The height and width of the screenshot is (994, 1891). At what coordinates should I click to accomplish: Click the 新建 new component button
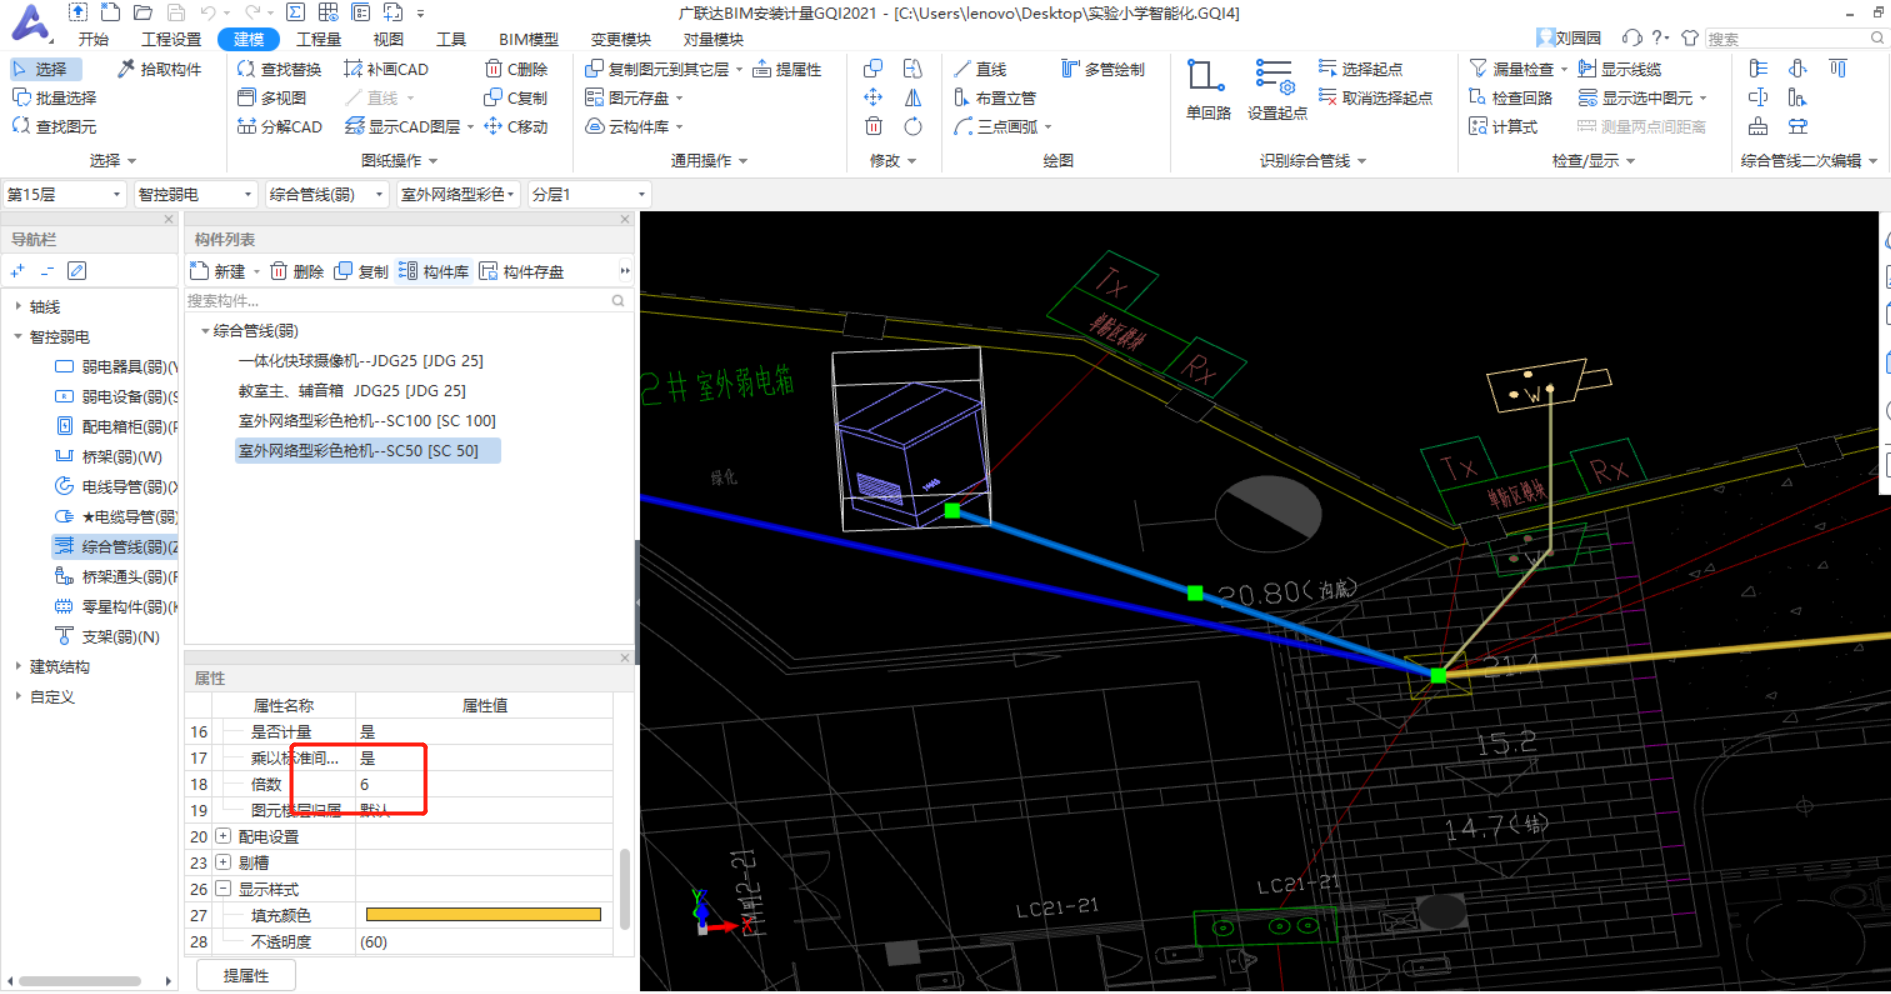[x=219, y=272]
